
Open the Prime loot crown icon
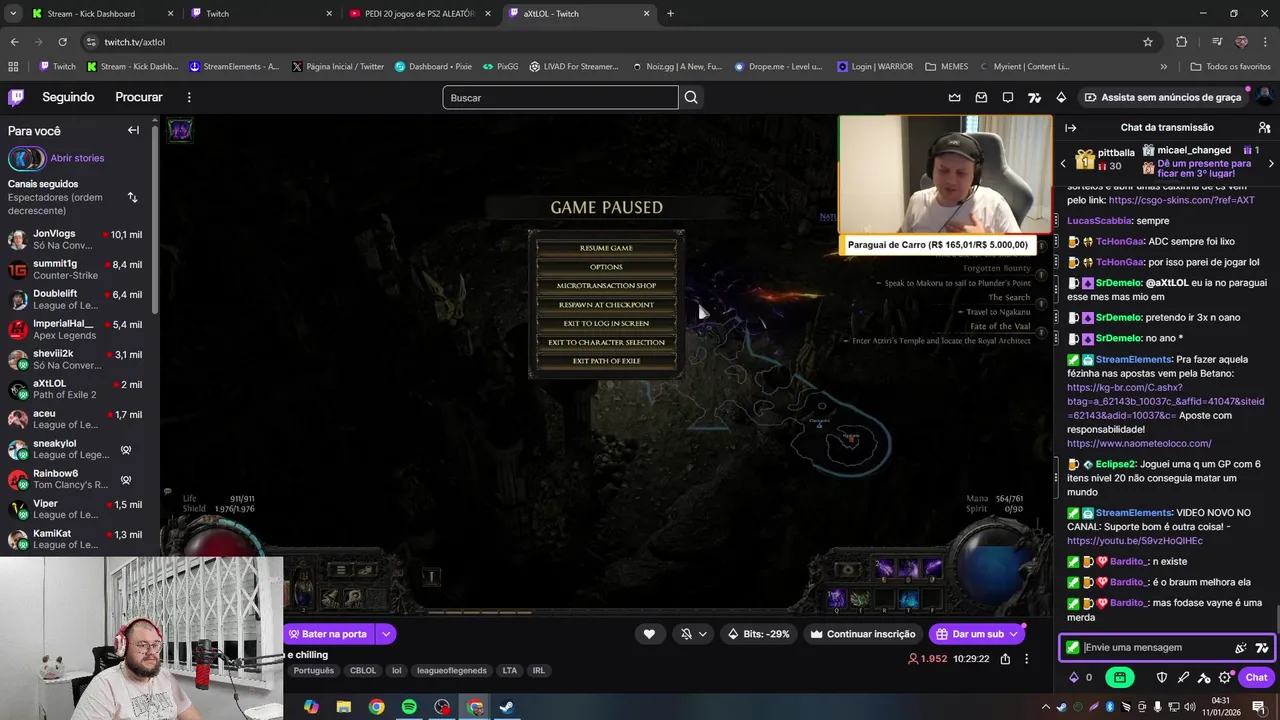click(x=954, y=98)
